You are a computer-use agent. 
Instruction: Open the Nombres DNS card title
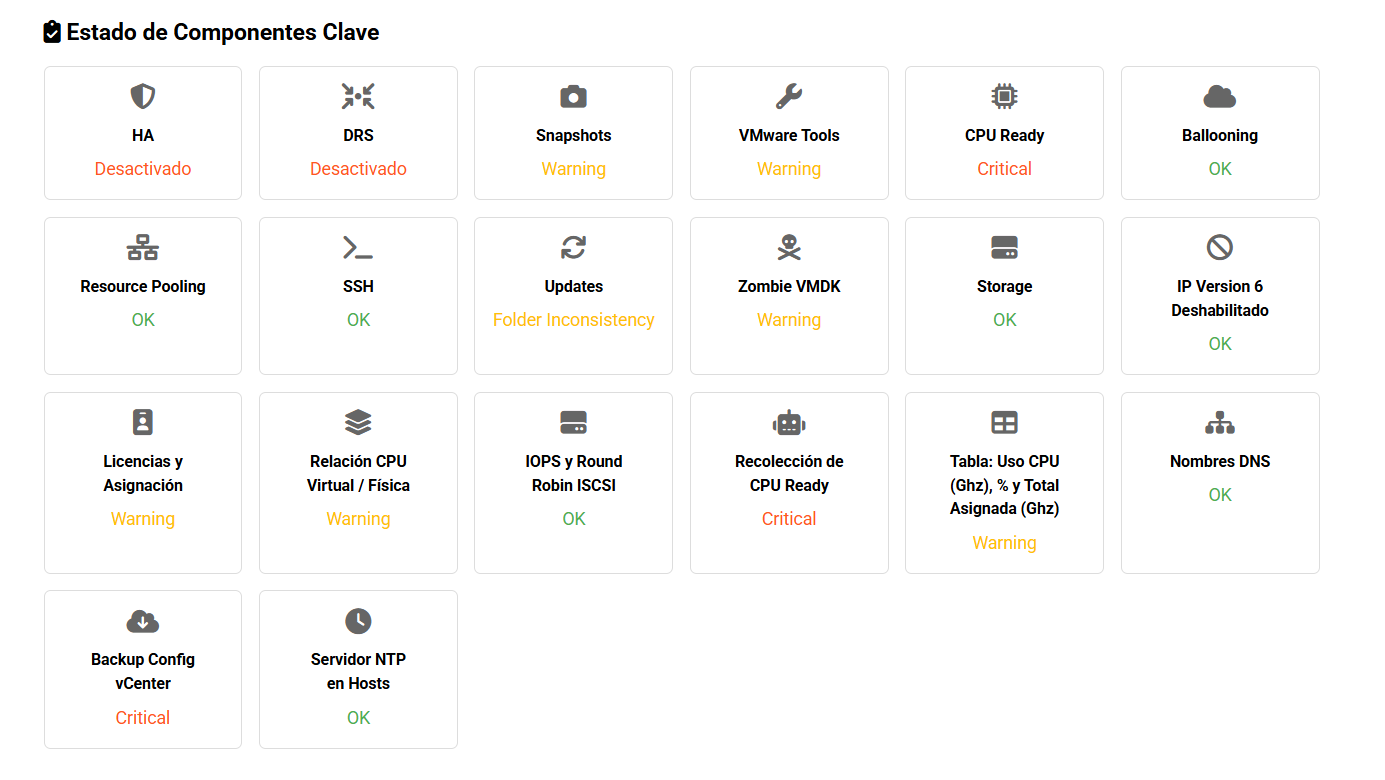(1220, 461)
